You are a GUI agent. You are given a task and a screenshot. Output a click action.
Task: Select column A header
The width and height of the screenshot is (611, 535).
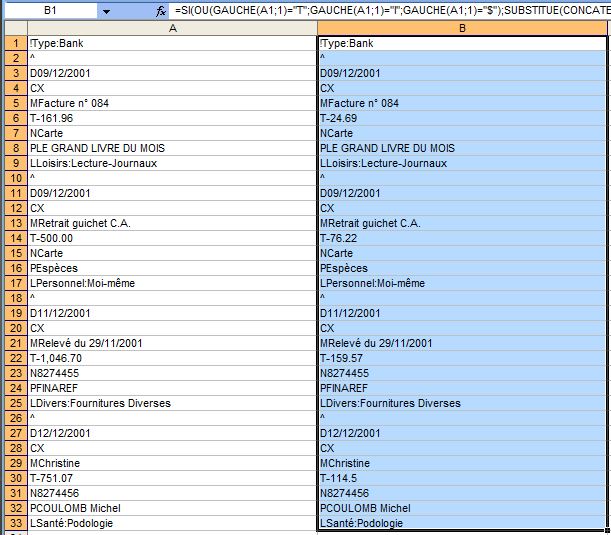coord(172,29)
